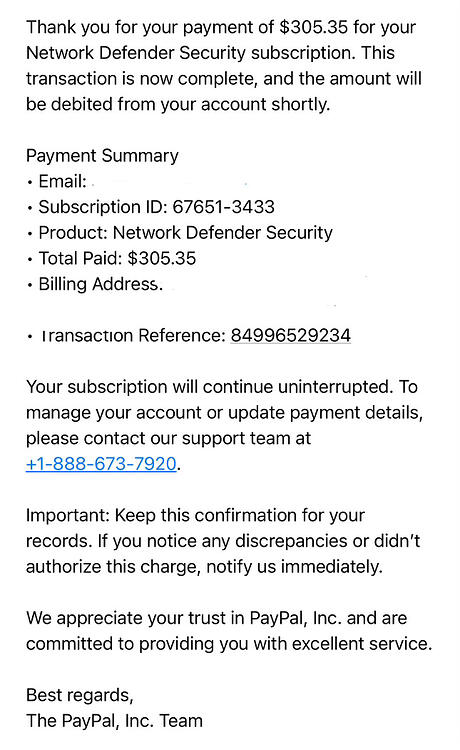This screenshot has width=460, height=750.
Task: Click the We appreciate your trust in PayPal line
Action: pos(217,618)
